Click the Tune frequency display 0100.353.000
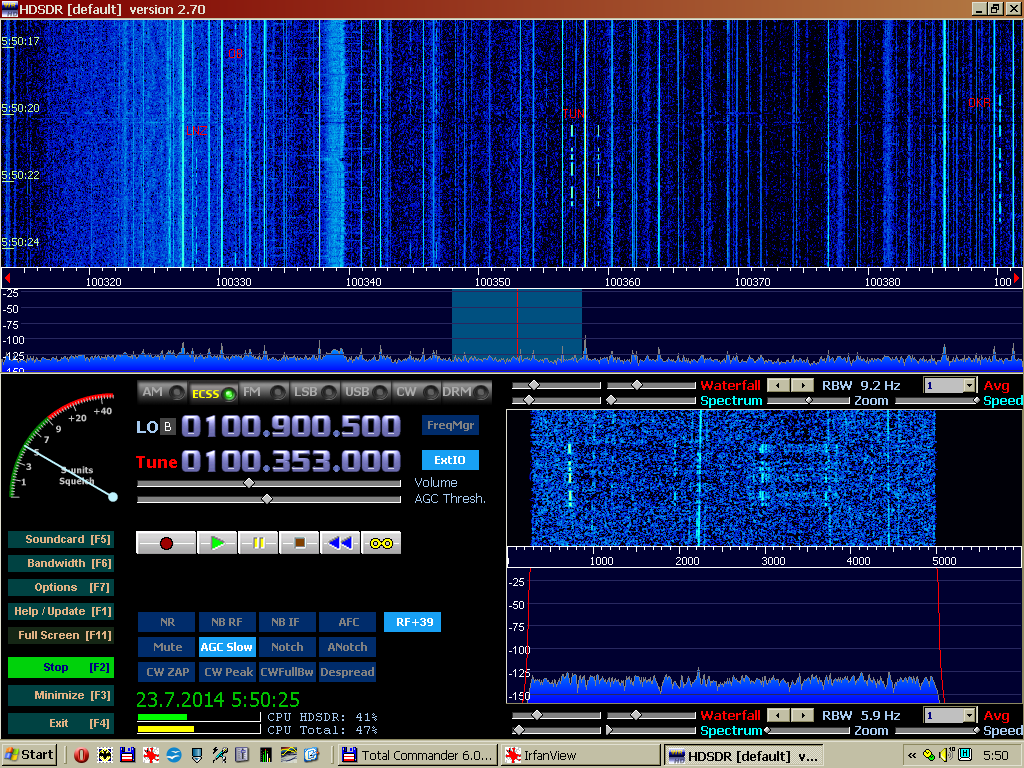This screenshot has height=768, width=1024. 291,461
